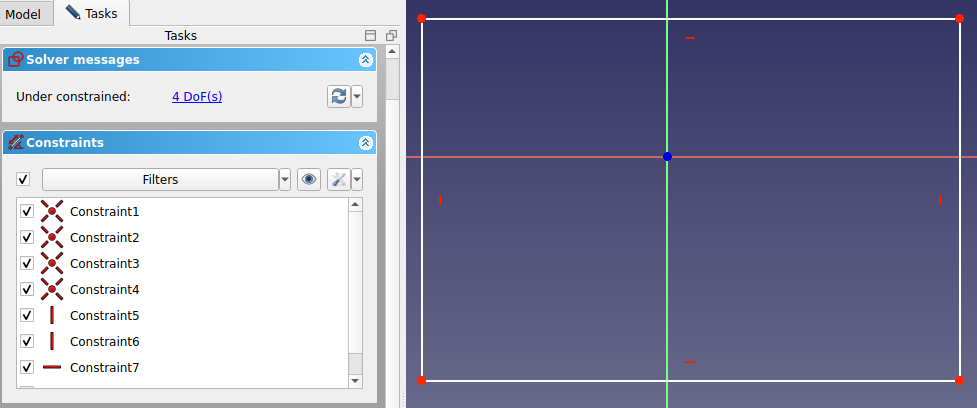Click the coincident icon of Constraint3
The image size is (977, 408).
pyautogui.click(x=52, y=263)
